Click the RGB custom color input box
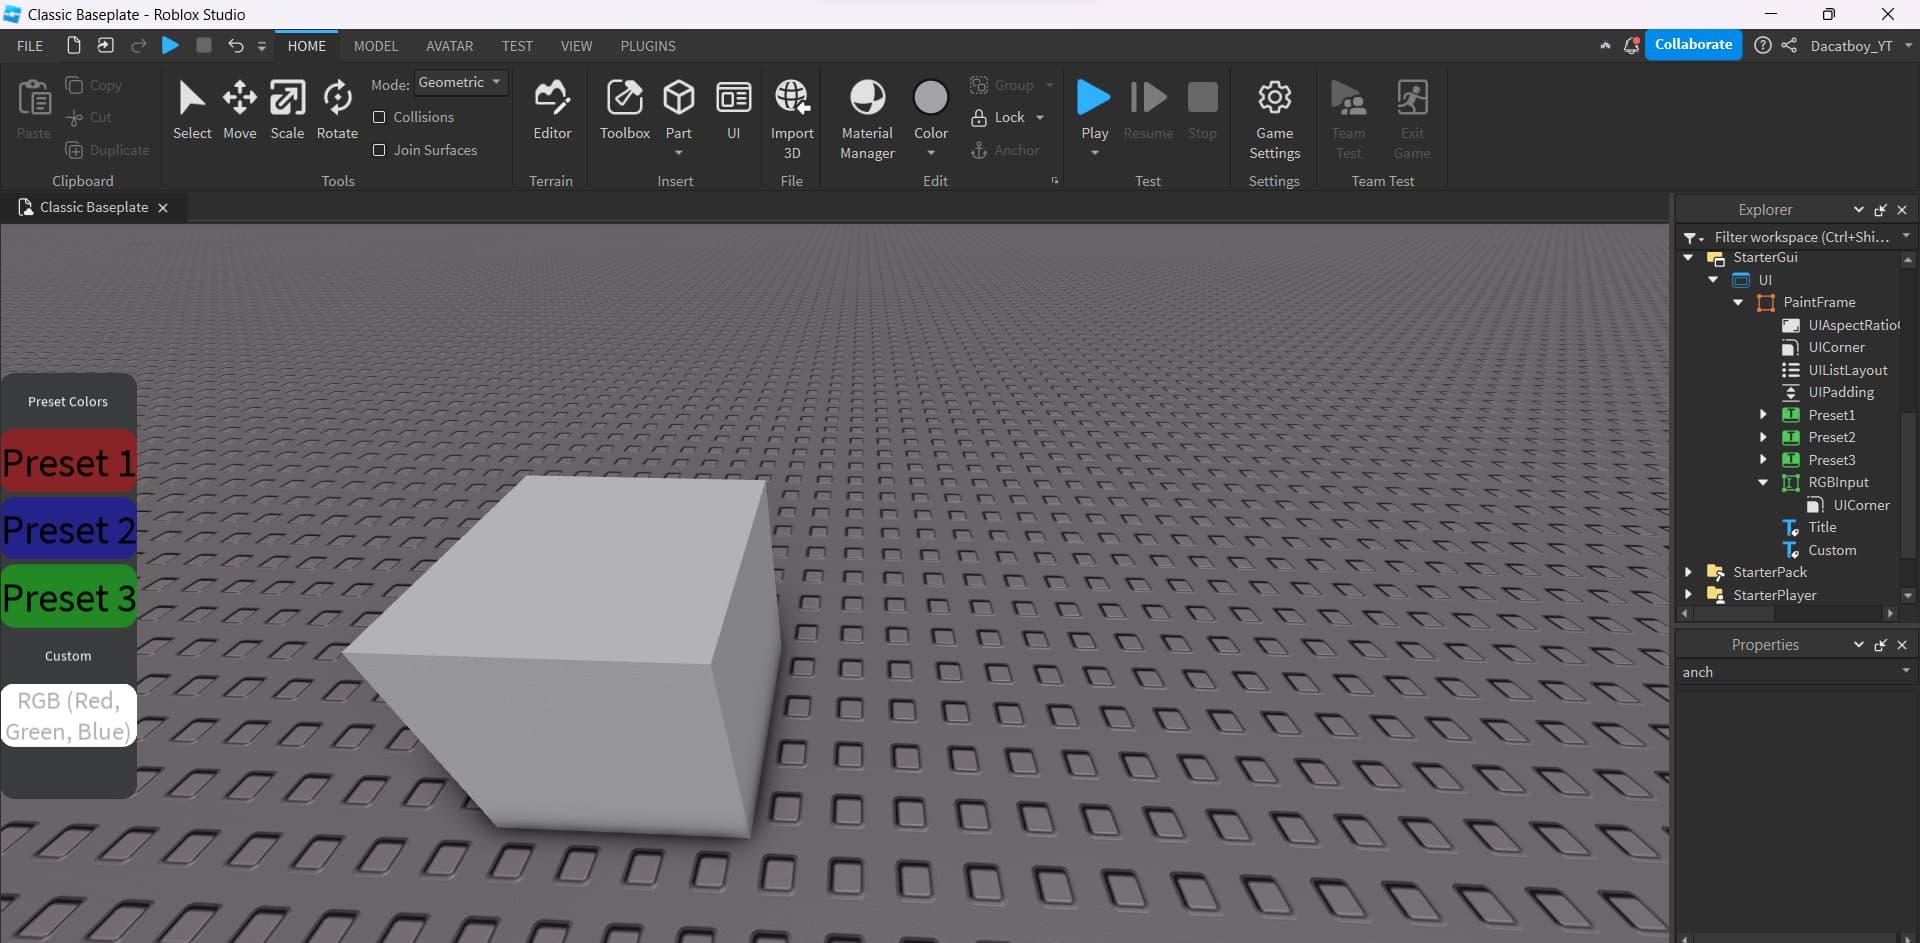 point(68,716)
